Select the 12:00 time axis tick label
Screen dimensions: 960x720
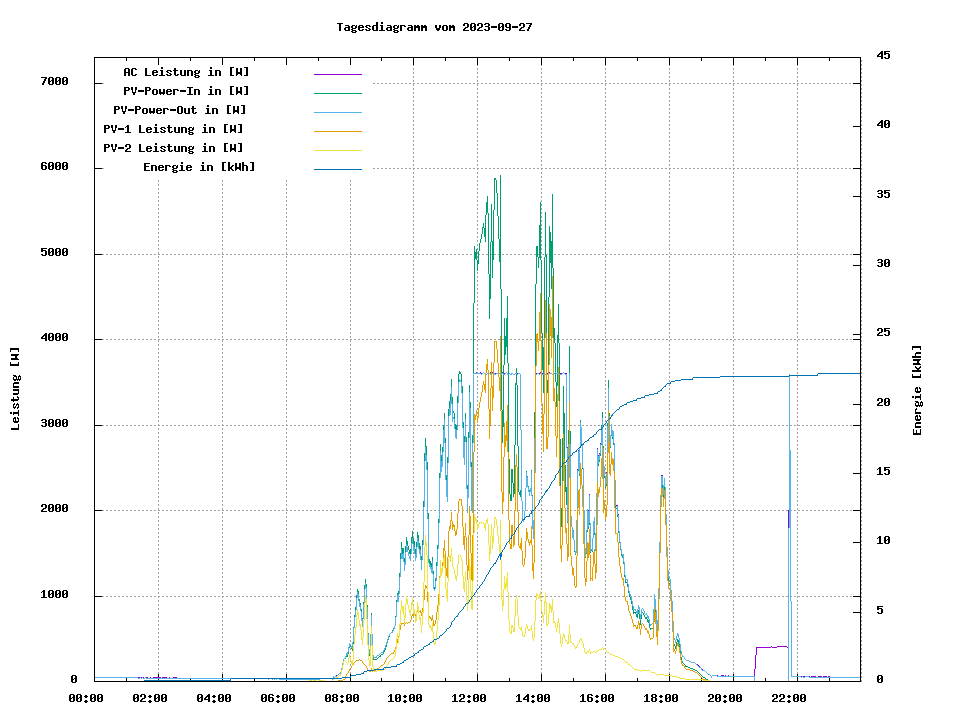(469, 698)
